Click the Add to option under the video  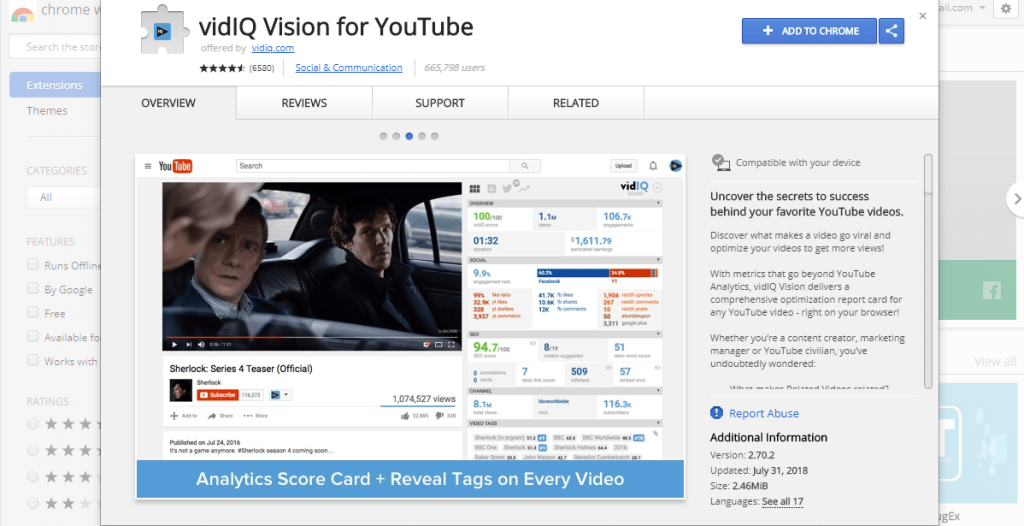(x=184, y=416)
